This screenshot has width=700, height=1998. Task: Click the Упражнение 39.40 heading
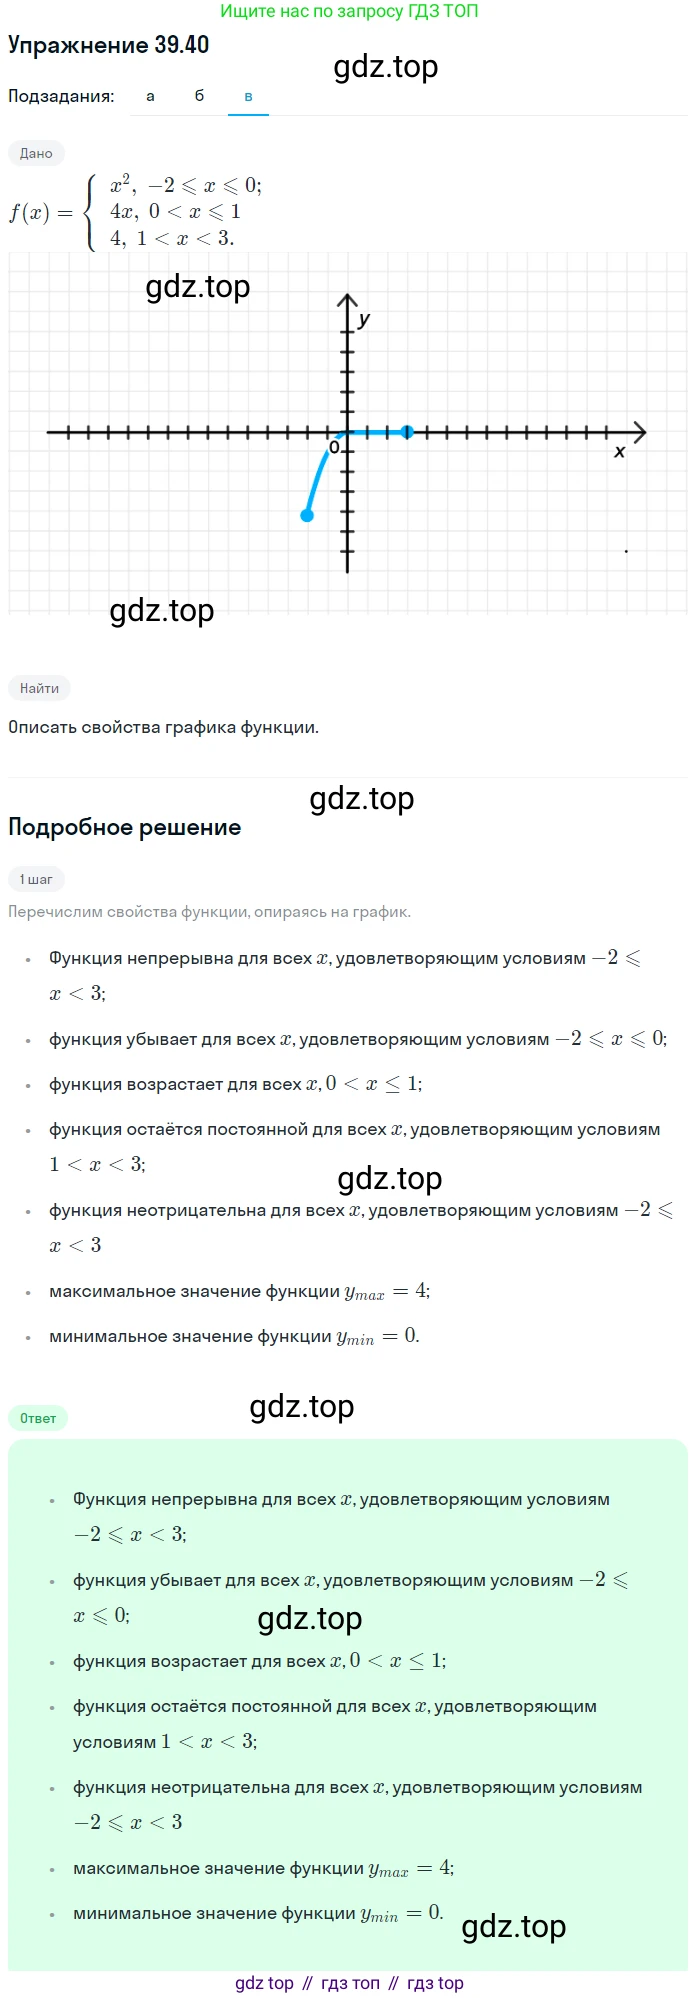tap(108, 45)
